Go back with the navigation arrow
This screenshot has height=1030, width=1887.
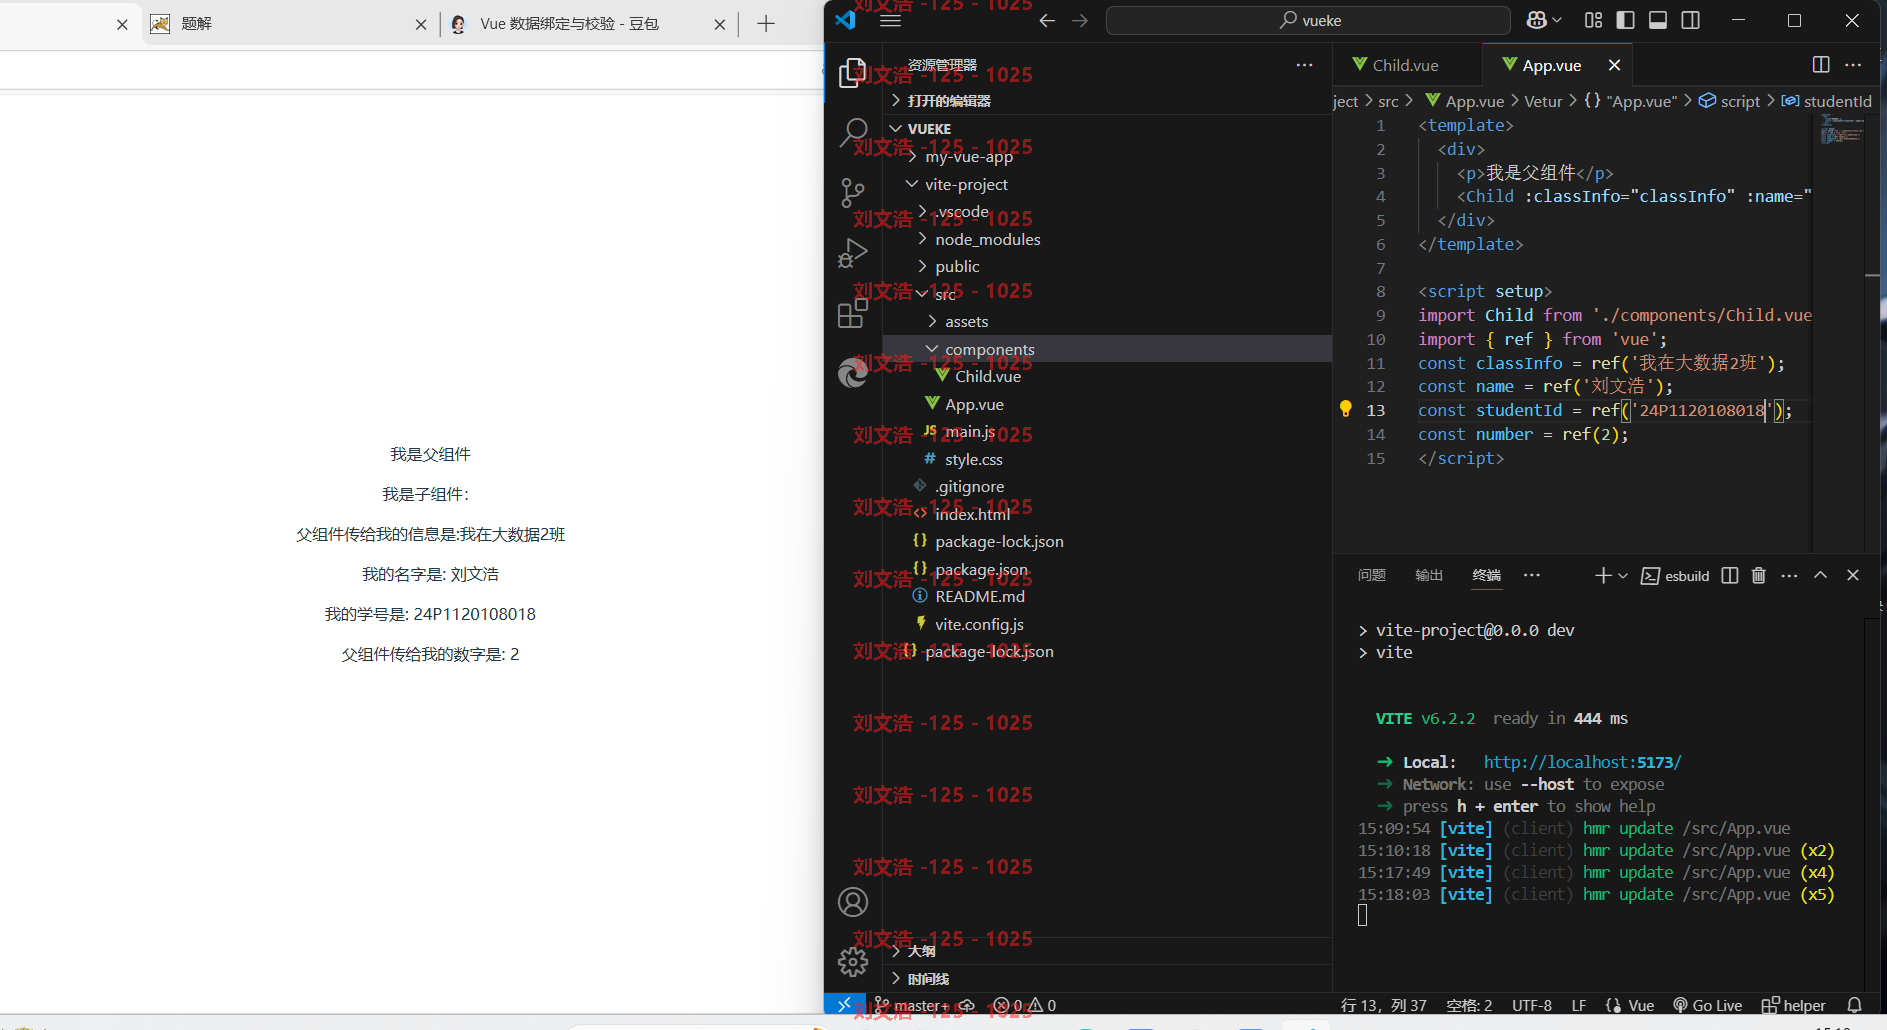pyautogui.click(x=1047, y=20)
